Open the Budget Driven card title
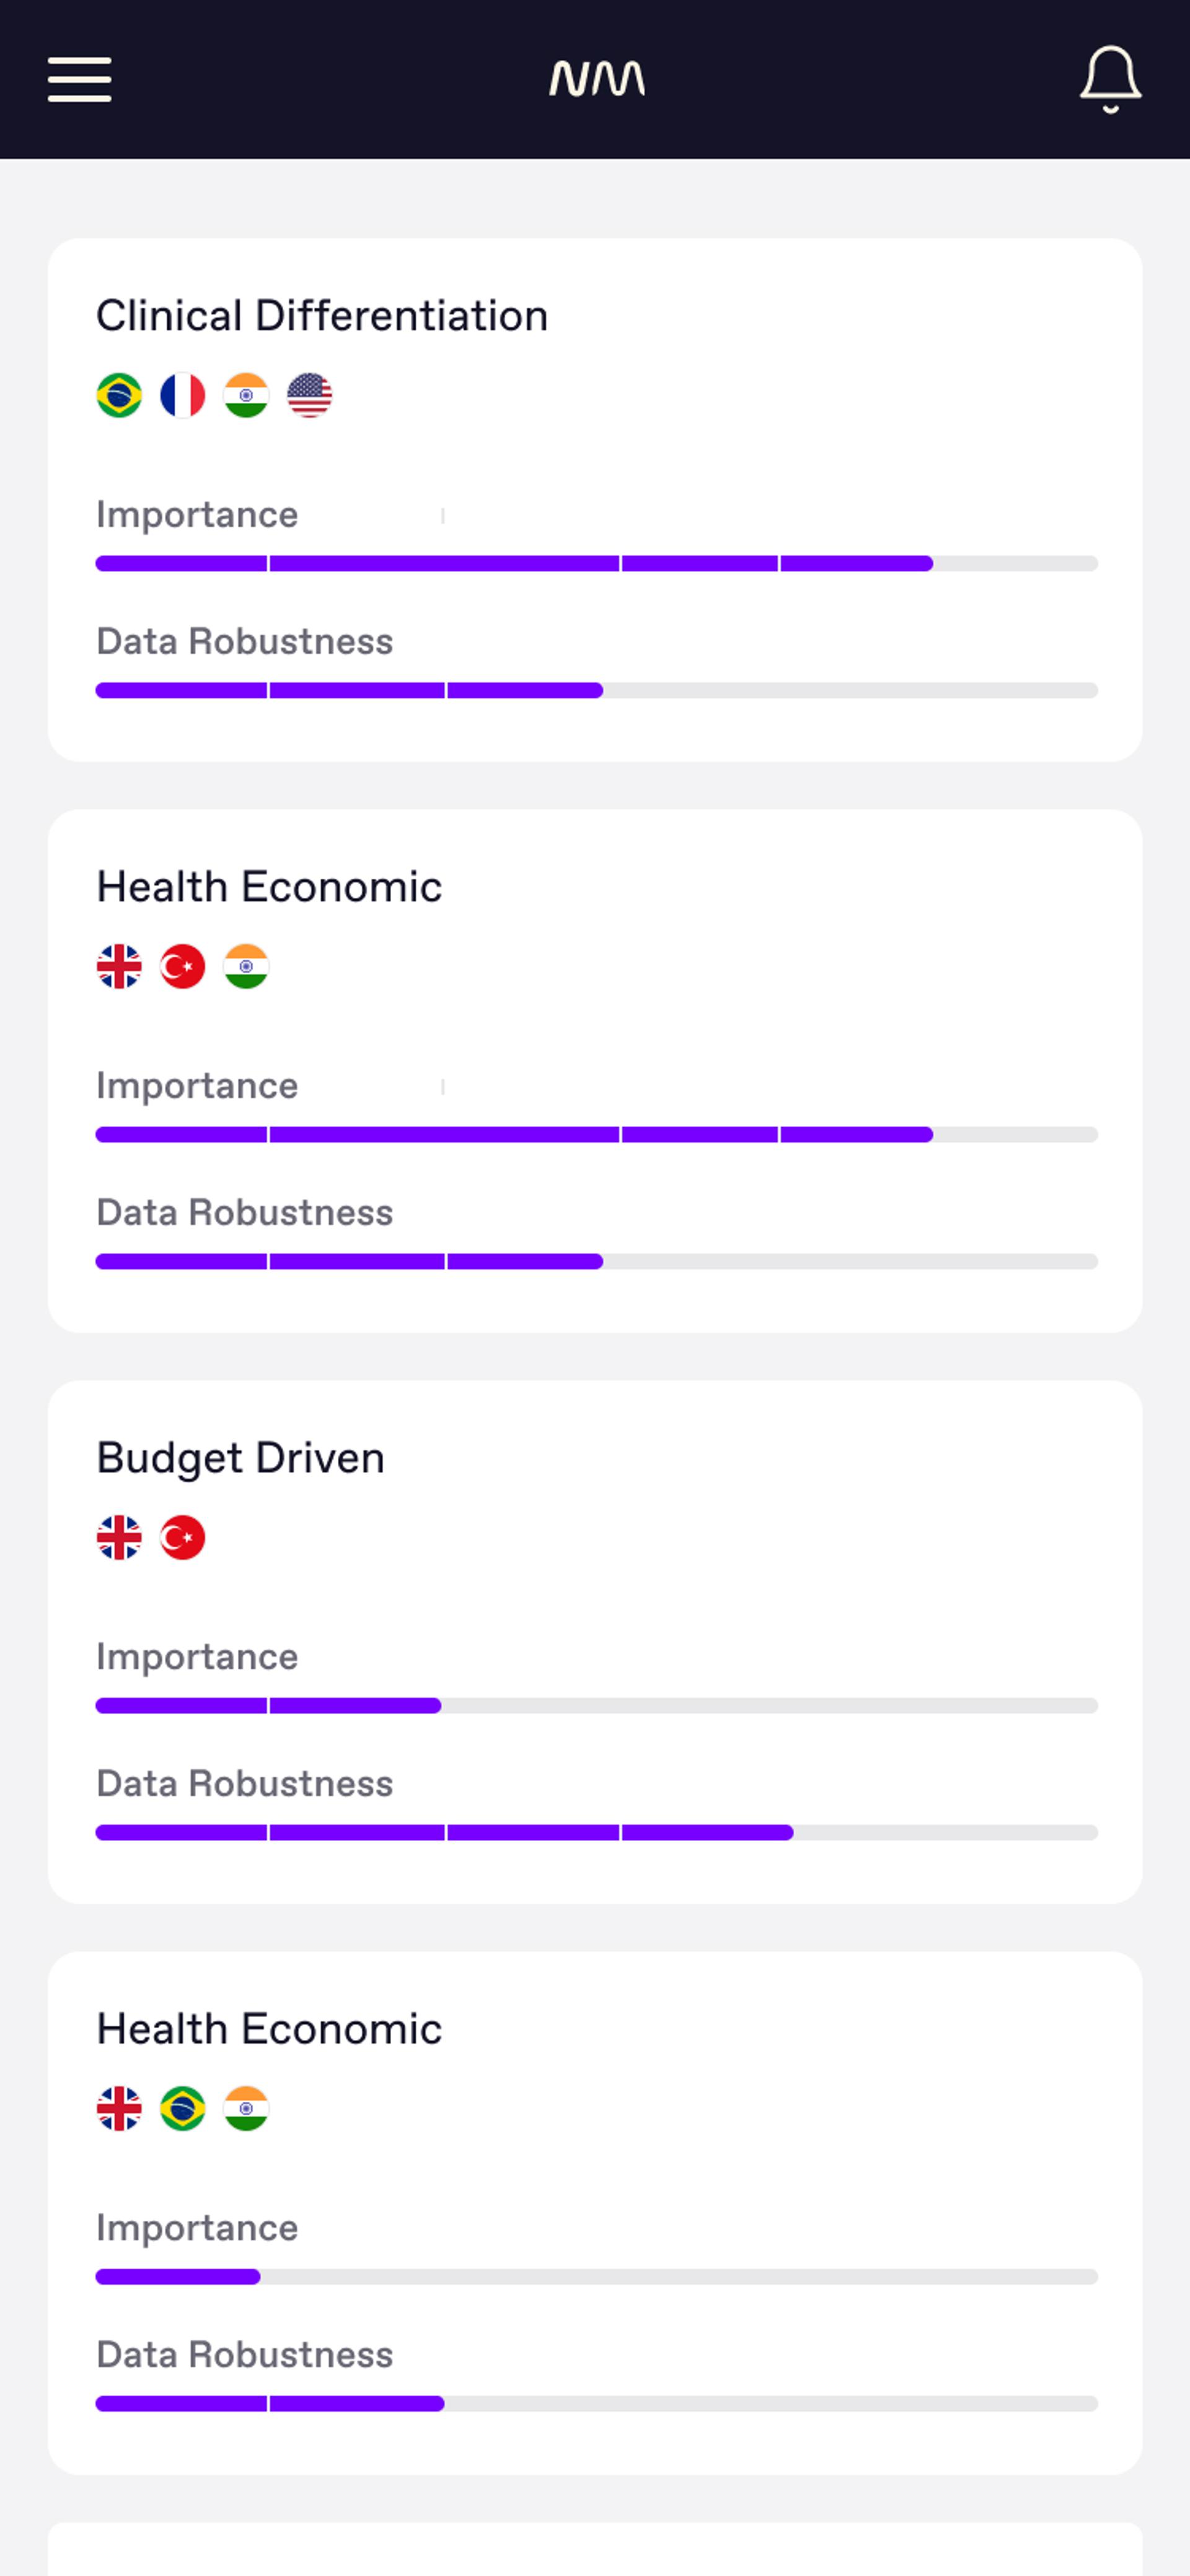The width and height of the screenshot is (1190, 2576). coord(240,1458)
